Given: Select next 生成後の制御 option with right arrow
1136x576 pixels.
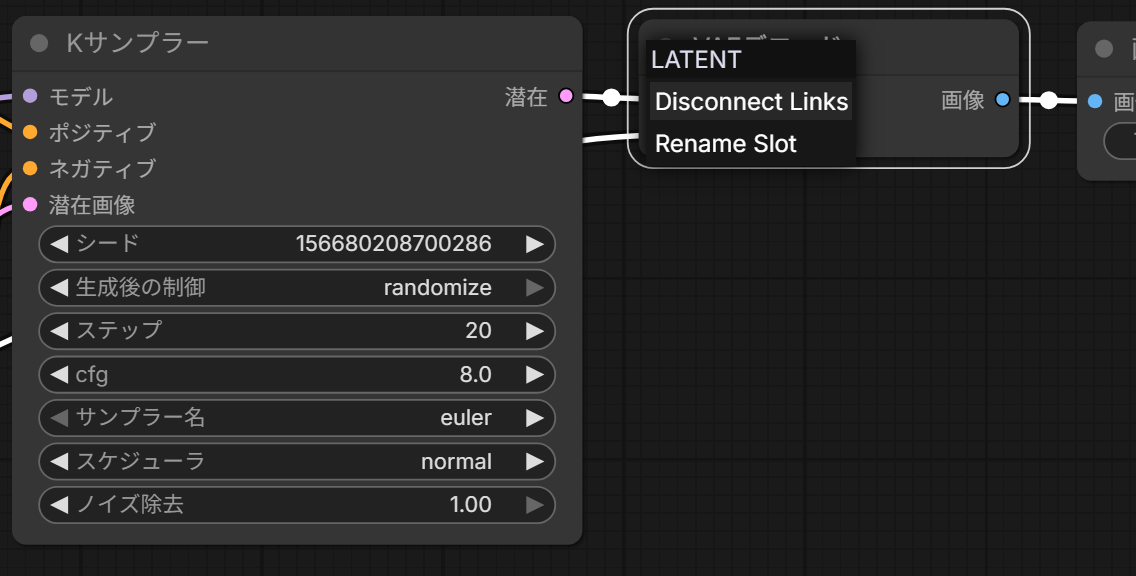Looking at the screenshot, I should 535,288.
